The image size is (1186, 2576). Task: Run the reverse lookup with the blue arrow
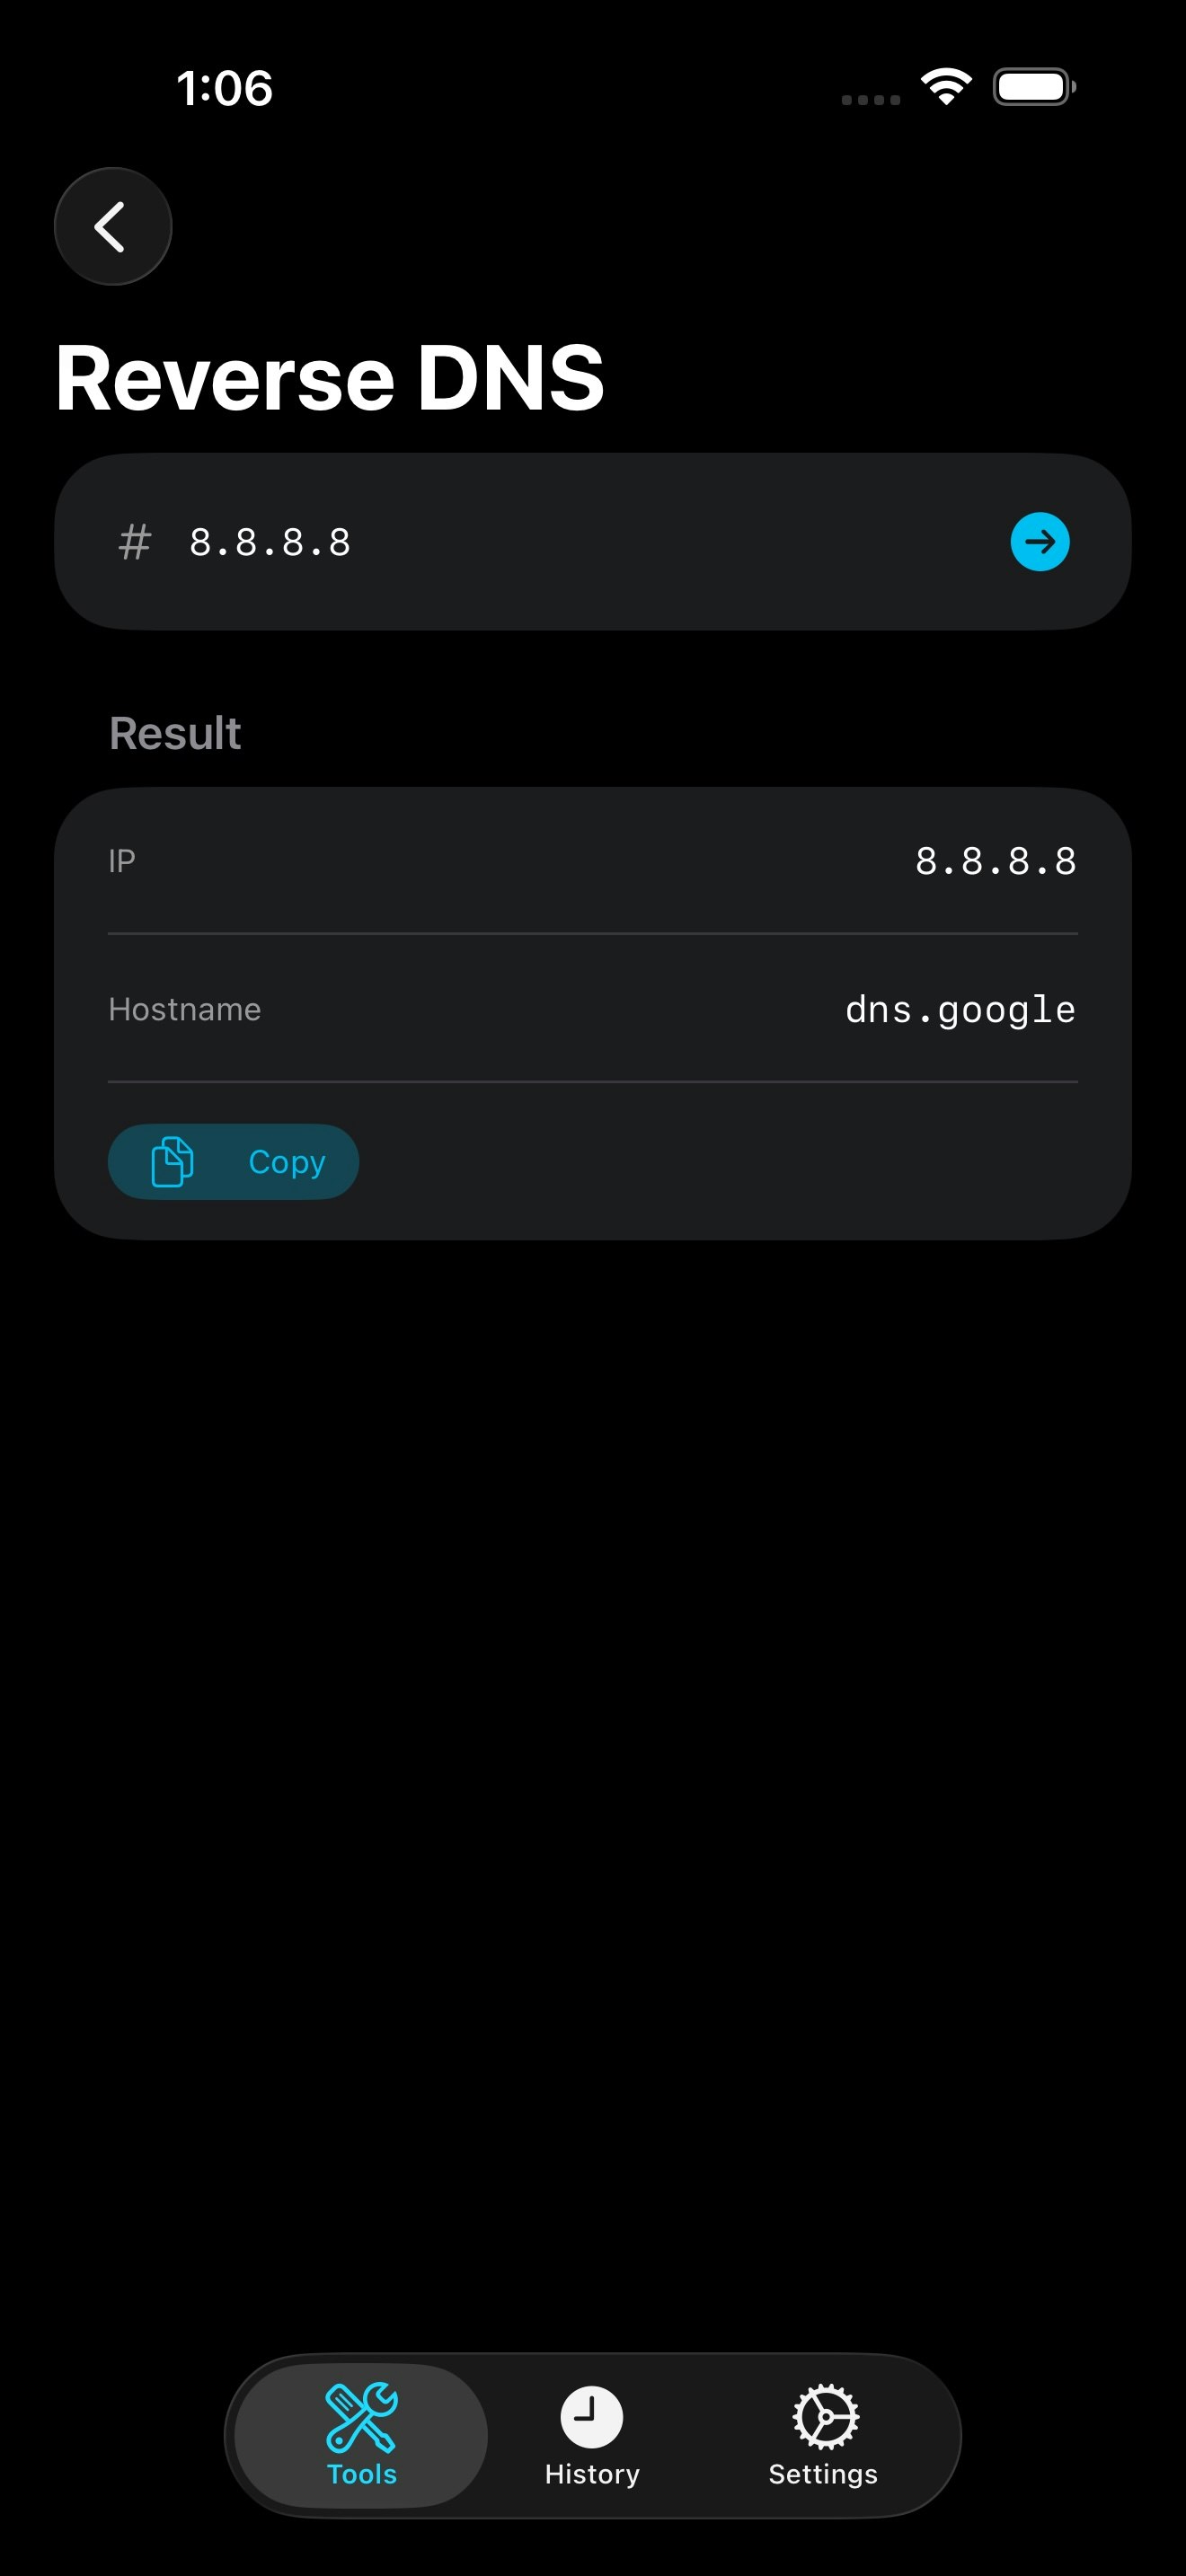[1040, 542]
